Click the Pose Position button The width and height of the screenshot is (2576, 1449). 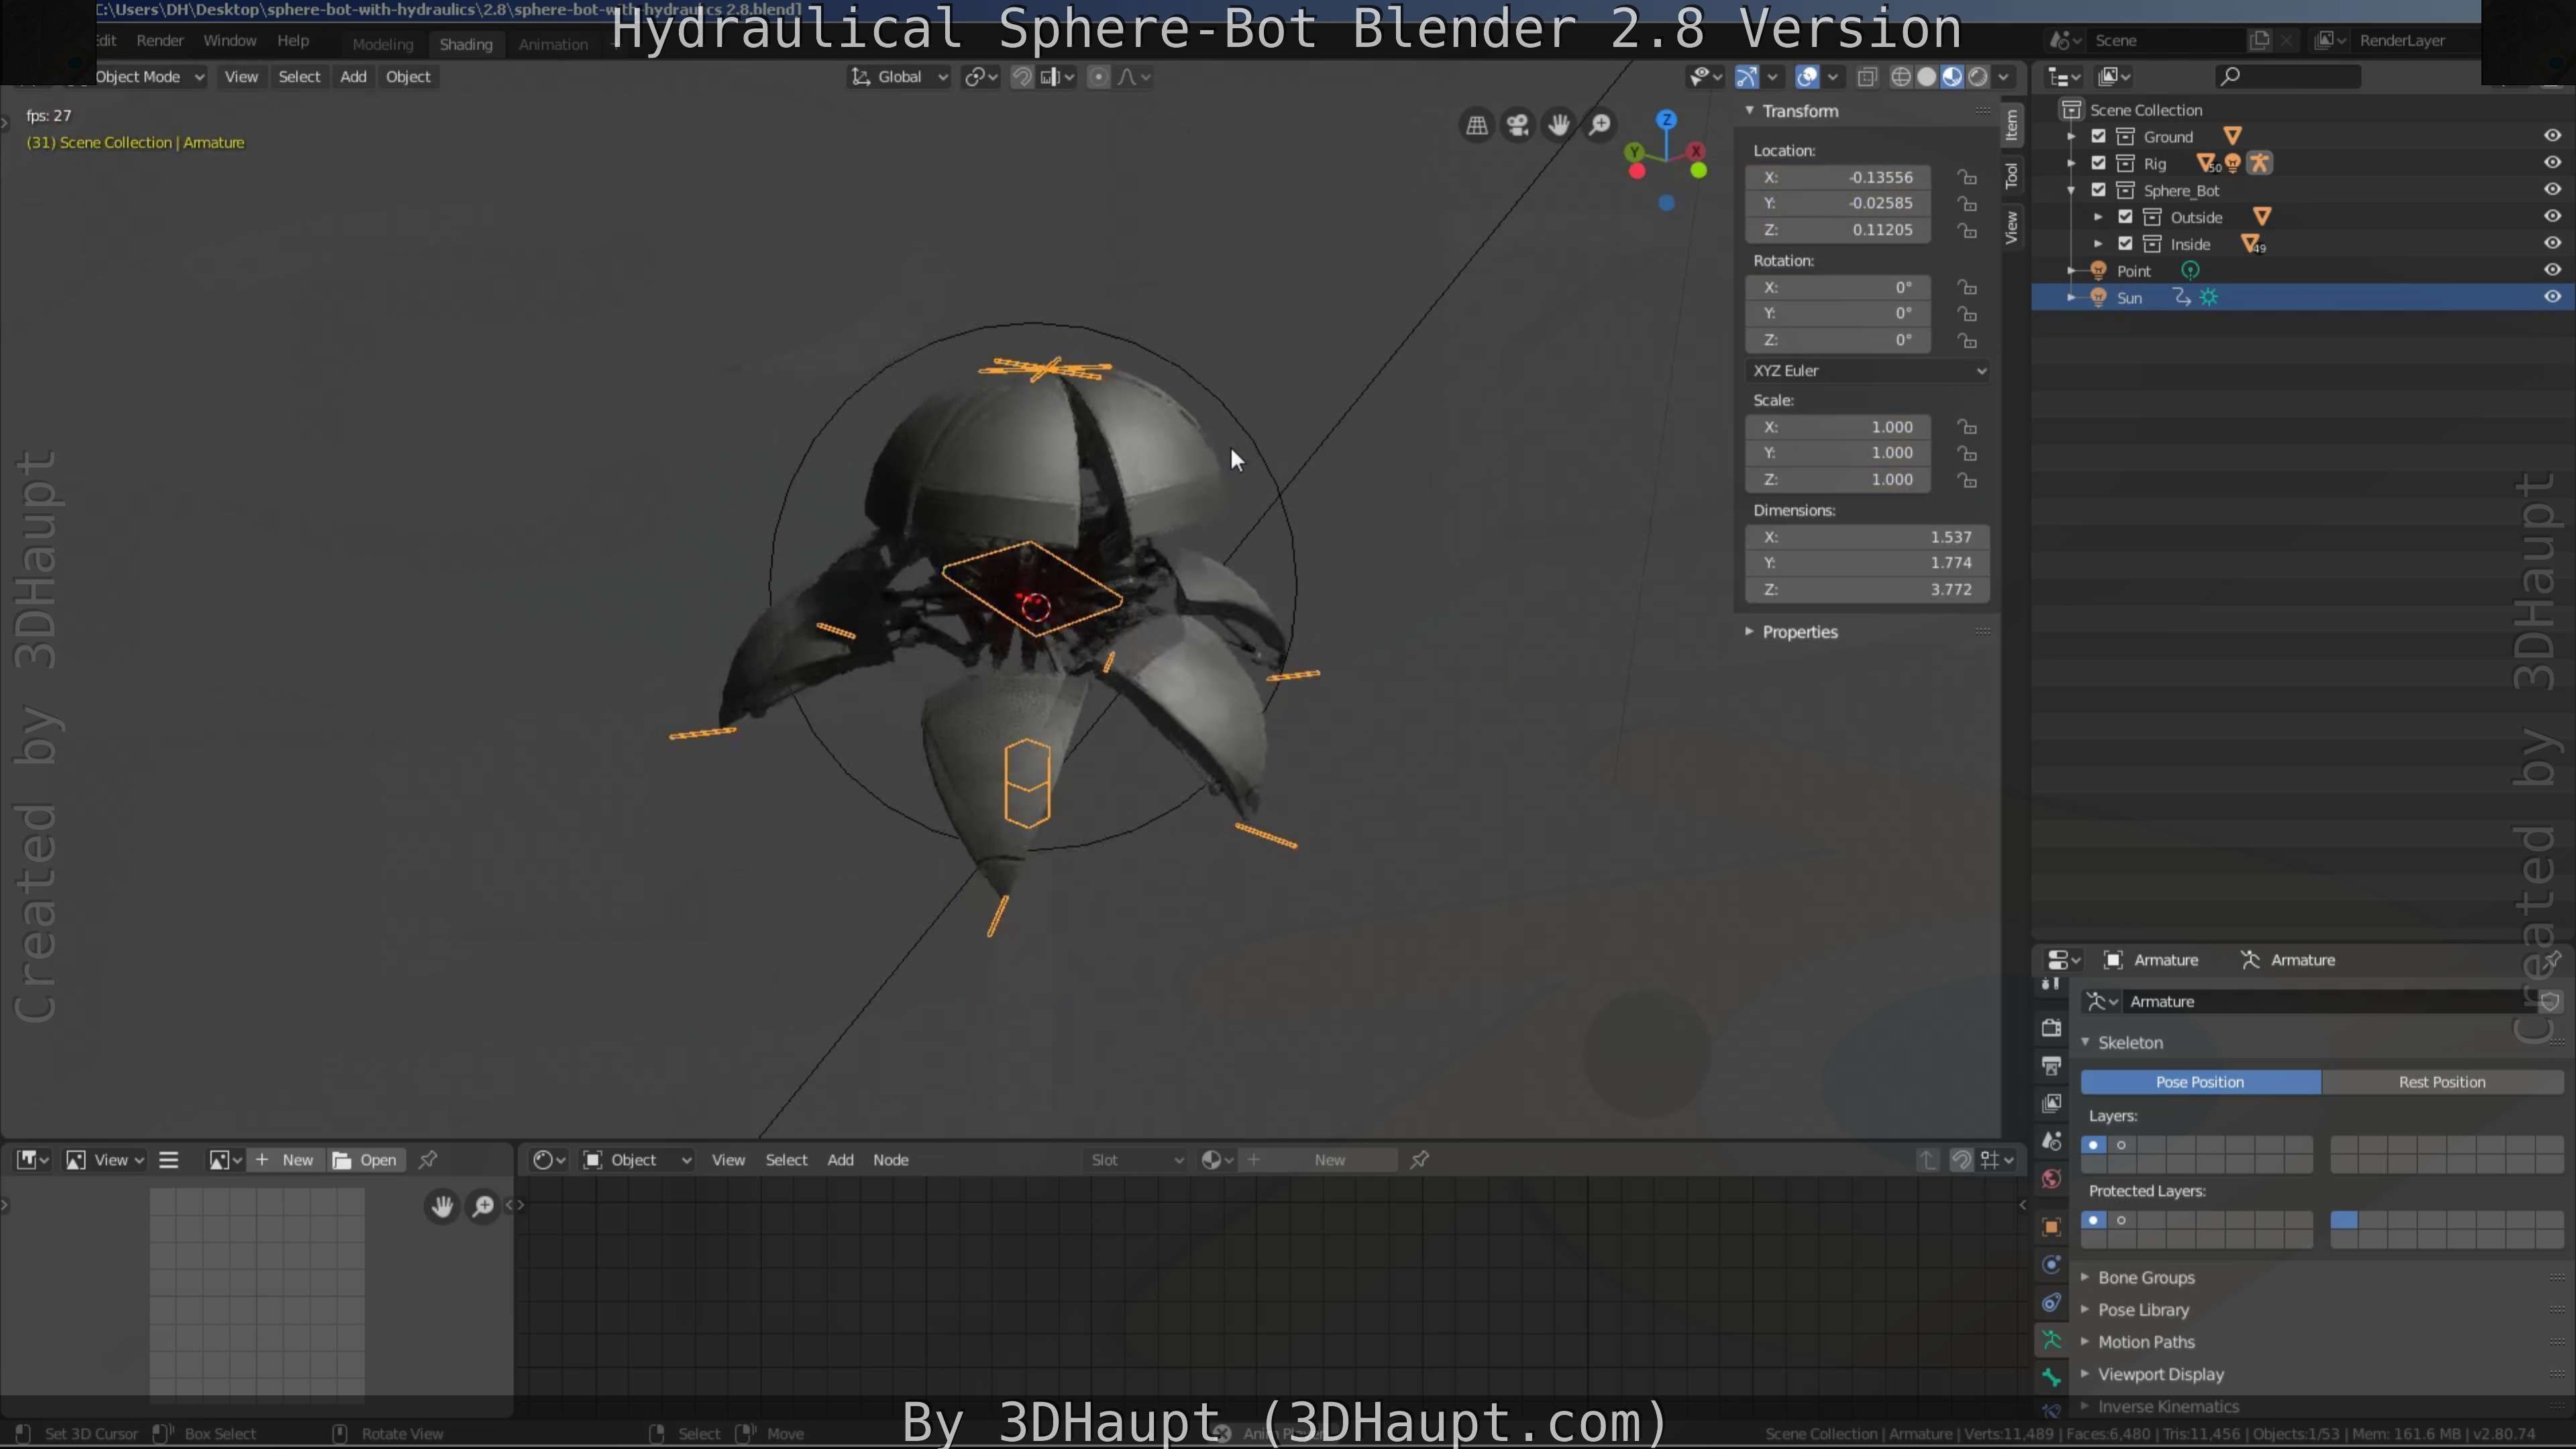click(2200, 1082)
